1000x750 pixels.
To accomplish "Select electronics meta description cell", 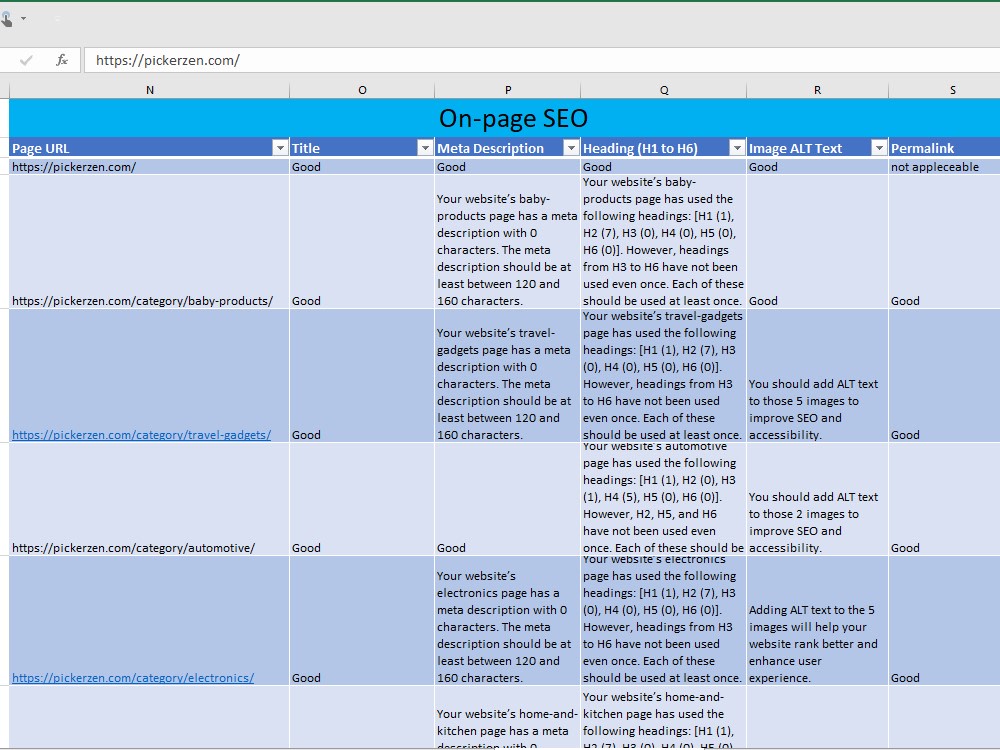I will coord(508,621).
